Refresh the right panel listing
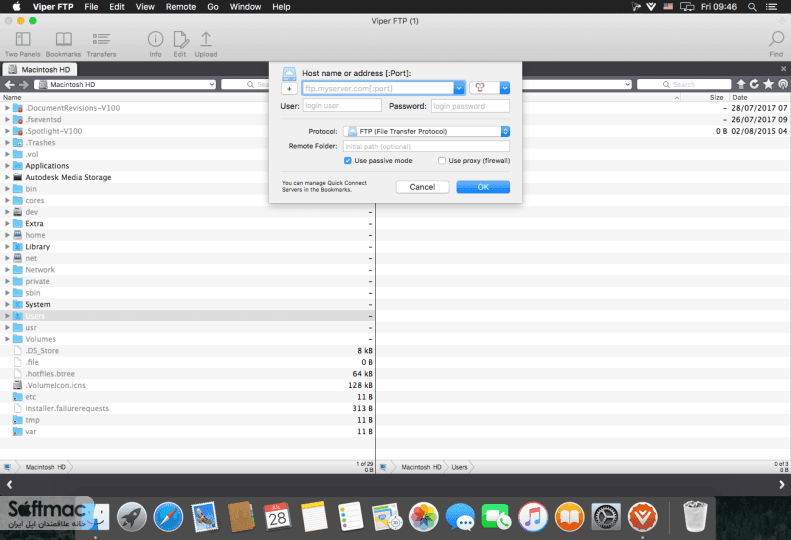Screen dimensions: 791x540 [x=754, y=84]
